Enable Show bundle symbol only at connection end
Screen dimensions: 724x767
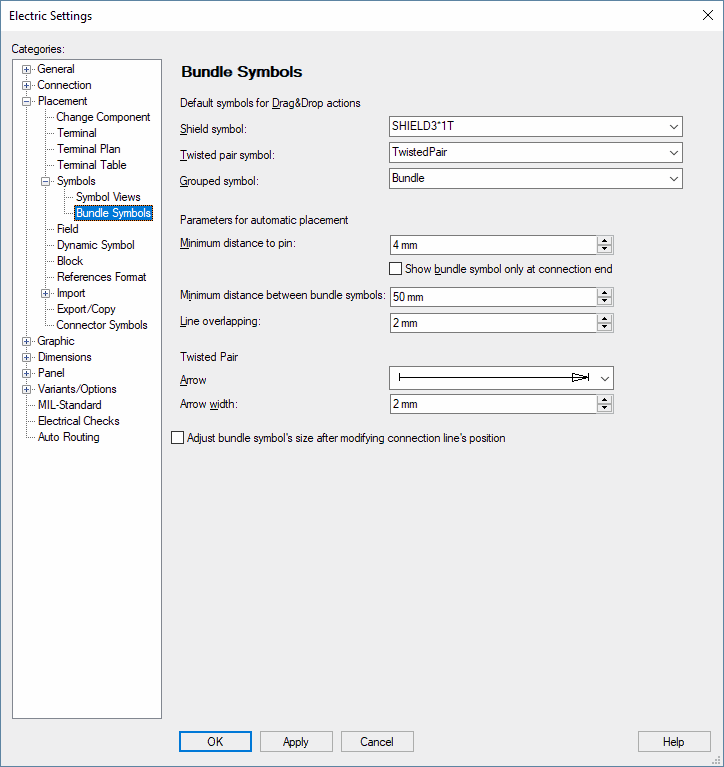[x=396, y=269]
